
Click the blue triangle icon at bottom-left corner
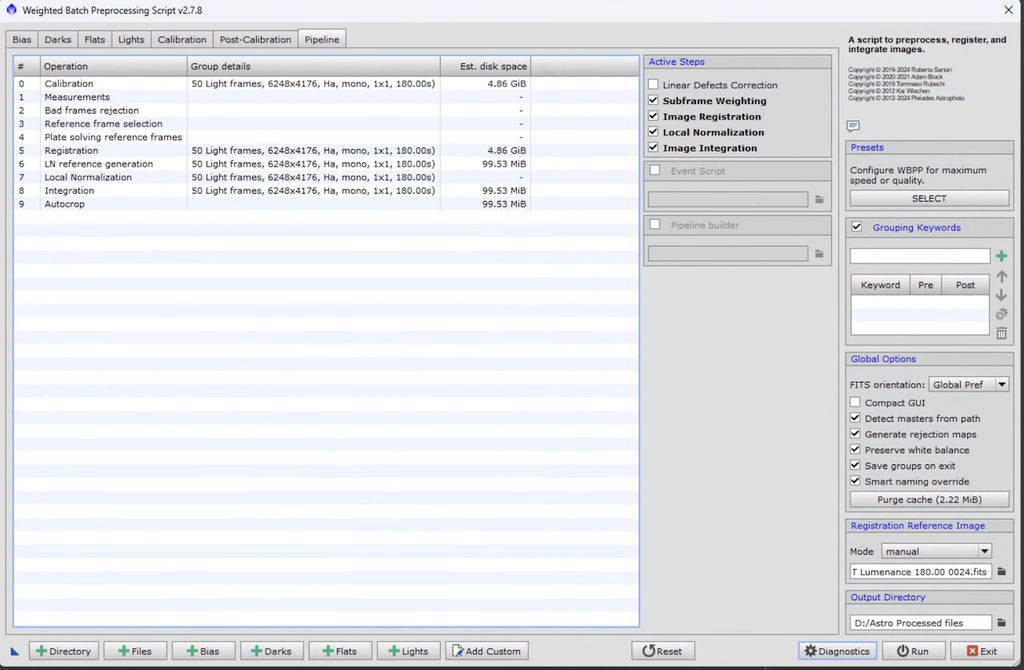14,651
